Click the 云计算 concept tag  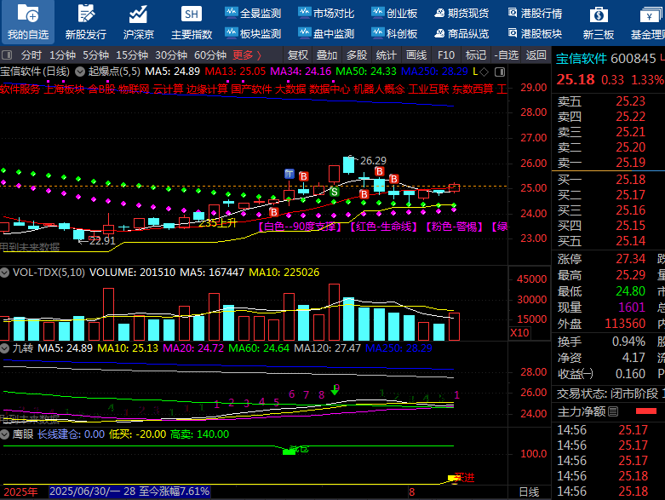coord(168,89)
